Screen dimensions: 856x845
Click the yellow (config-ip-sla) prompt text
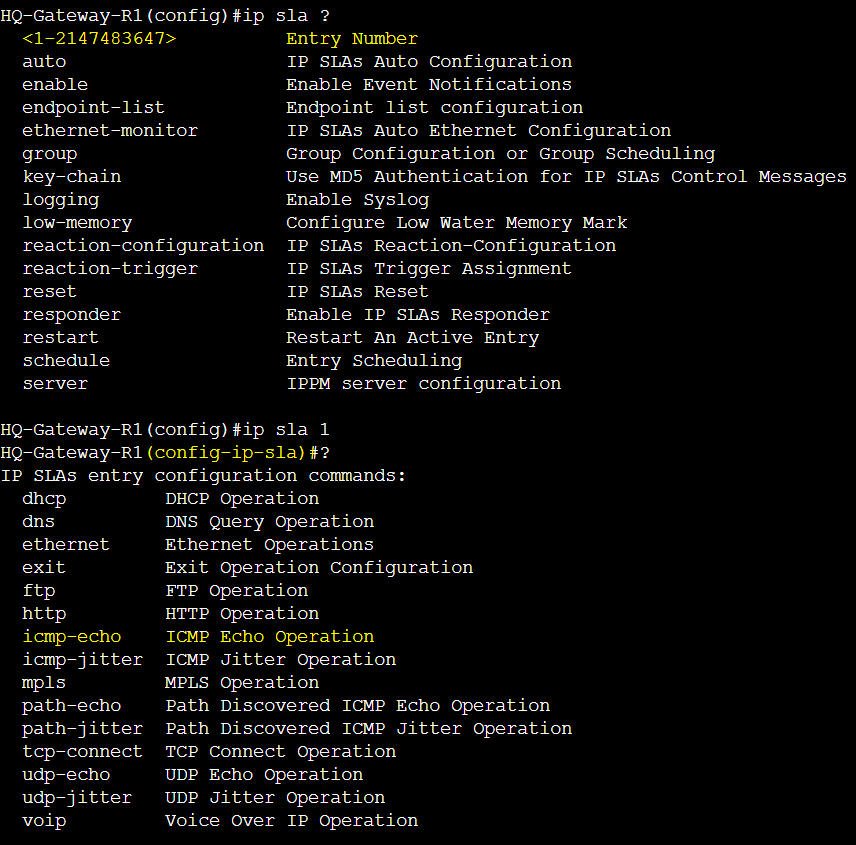point(225,453)
